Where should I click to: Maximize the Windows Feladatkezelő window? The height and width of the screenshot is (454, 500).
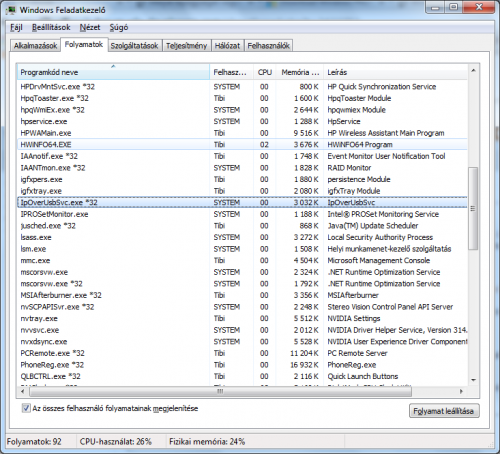click(454, 7)
